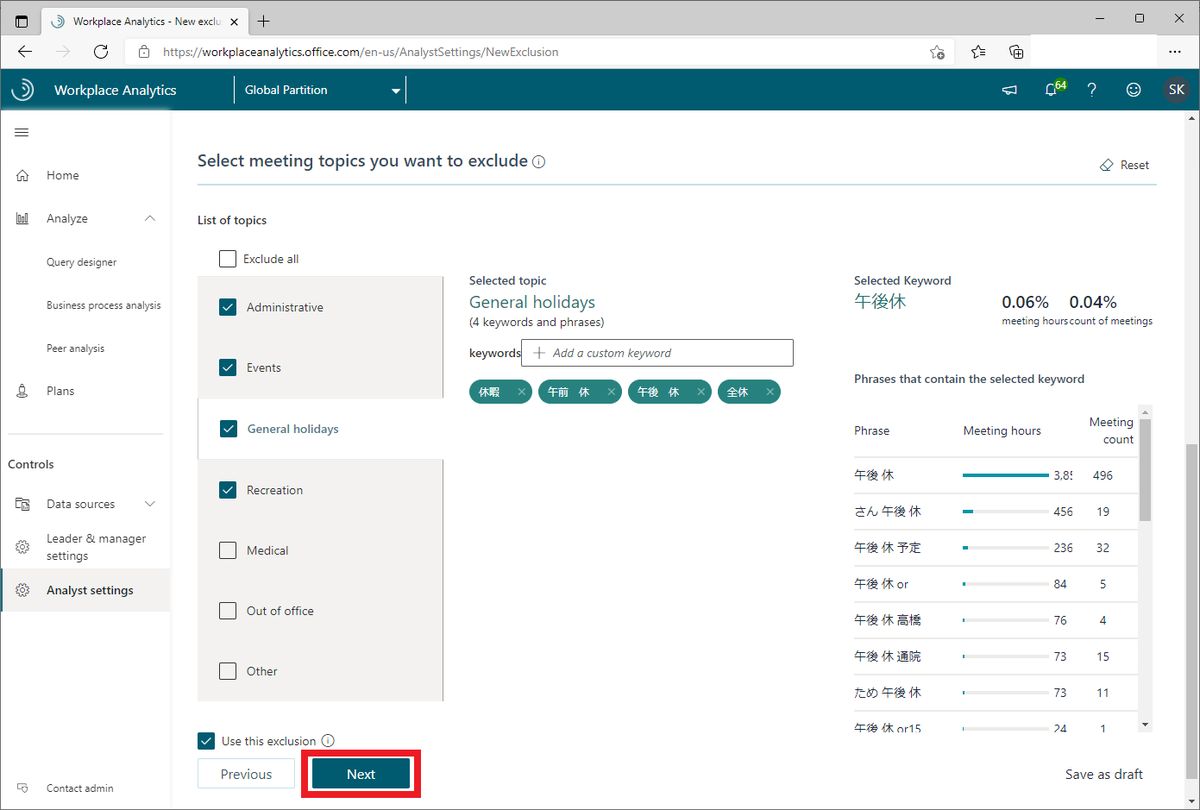Click the Add a custom keyword field
The height and width of the screenshot is (810, 1200).
(658, 353)
